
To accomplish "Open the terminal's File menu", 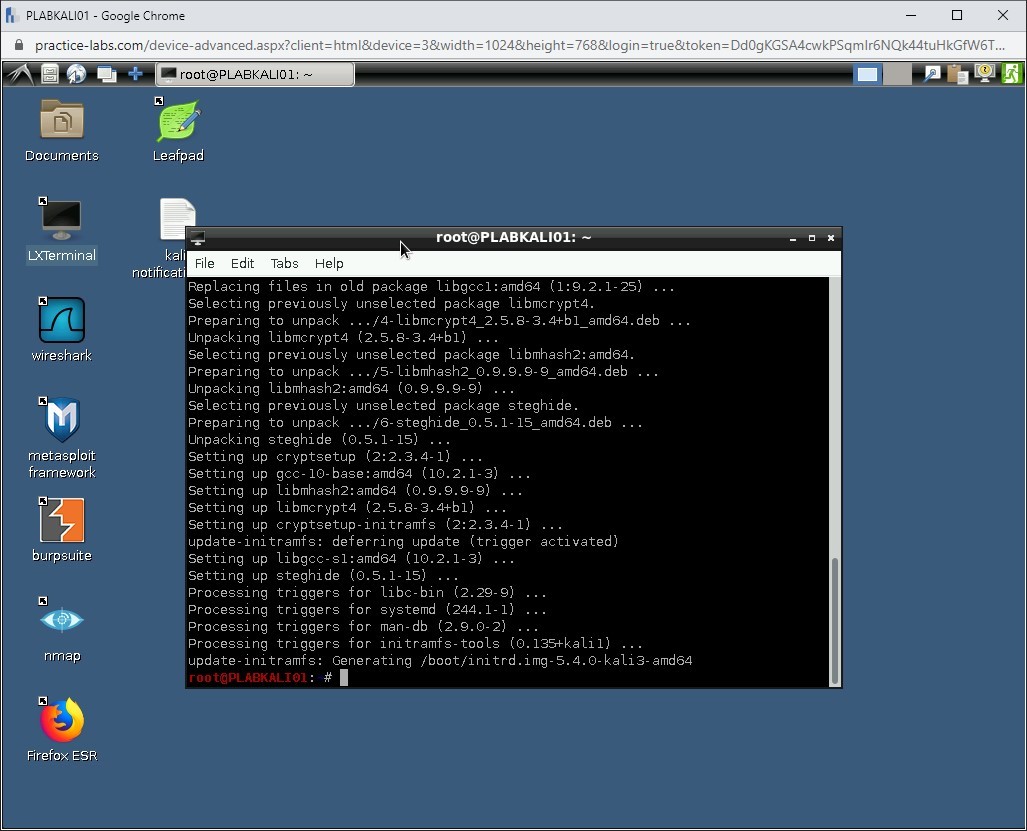I will coord(204,263).
